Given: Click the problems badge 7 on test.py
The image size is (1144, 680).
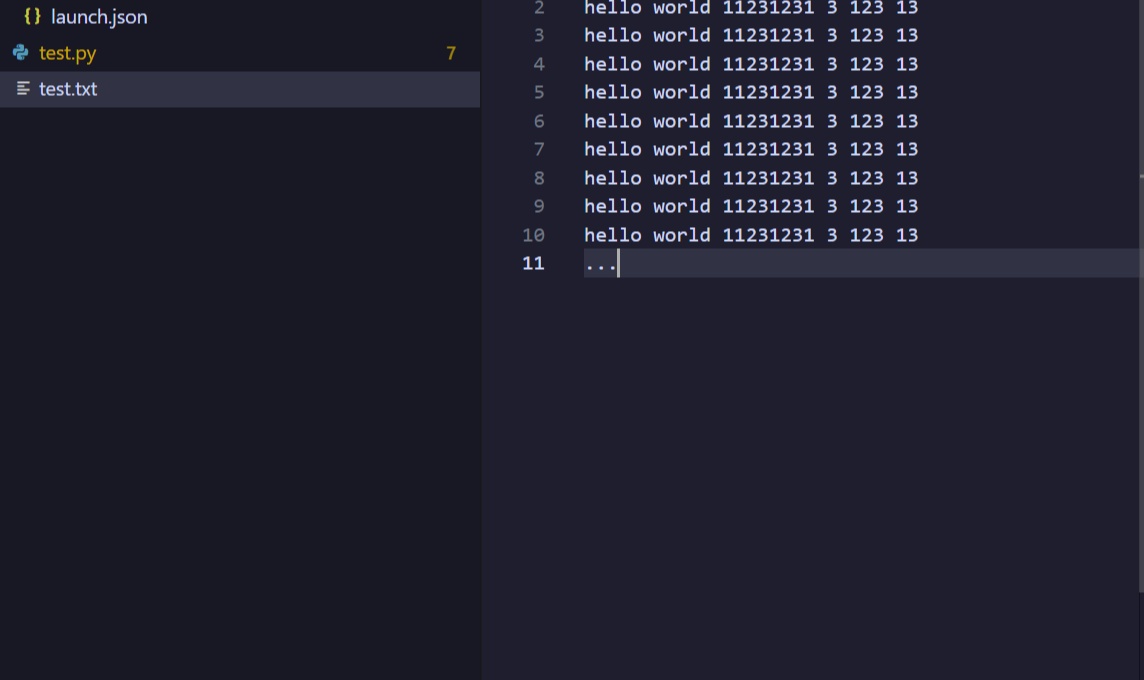Looking at the screenshot, I should coord(451,53).
